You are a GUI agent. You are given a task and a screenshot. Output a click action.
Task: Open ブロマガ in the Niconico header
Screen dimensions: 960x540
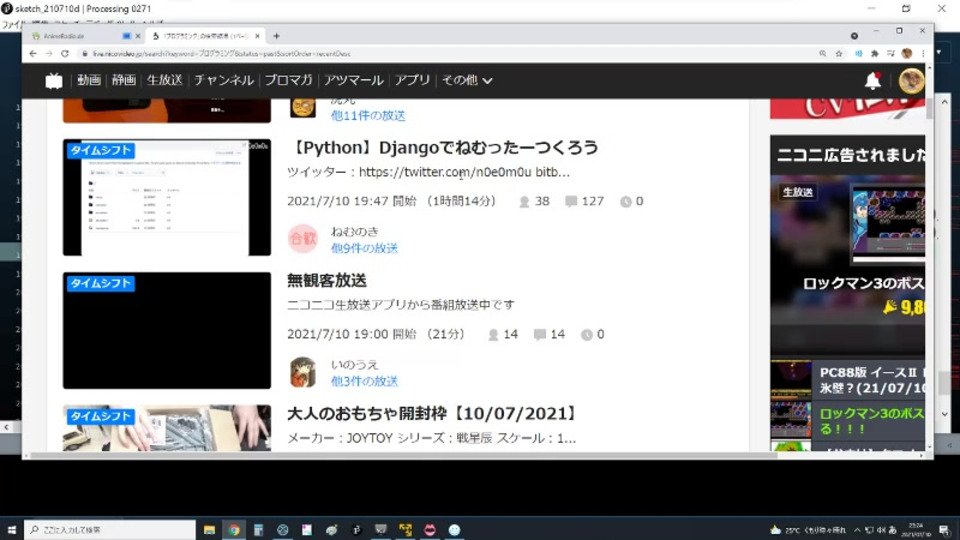(x=288, y=80)
